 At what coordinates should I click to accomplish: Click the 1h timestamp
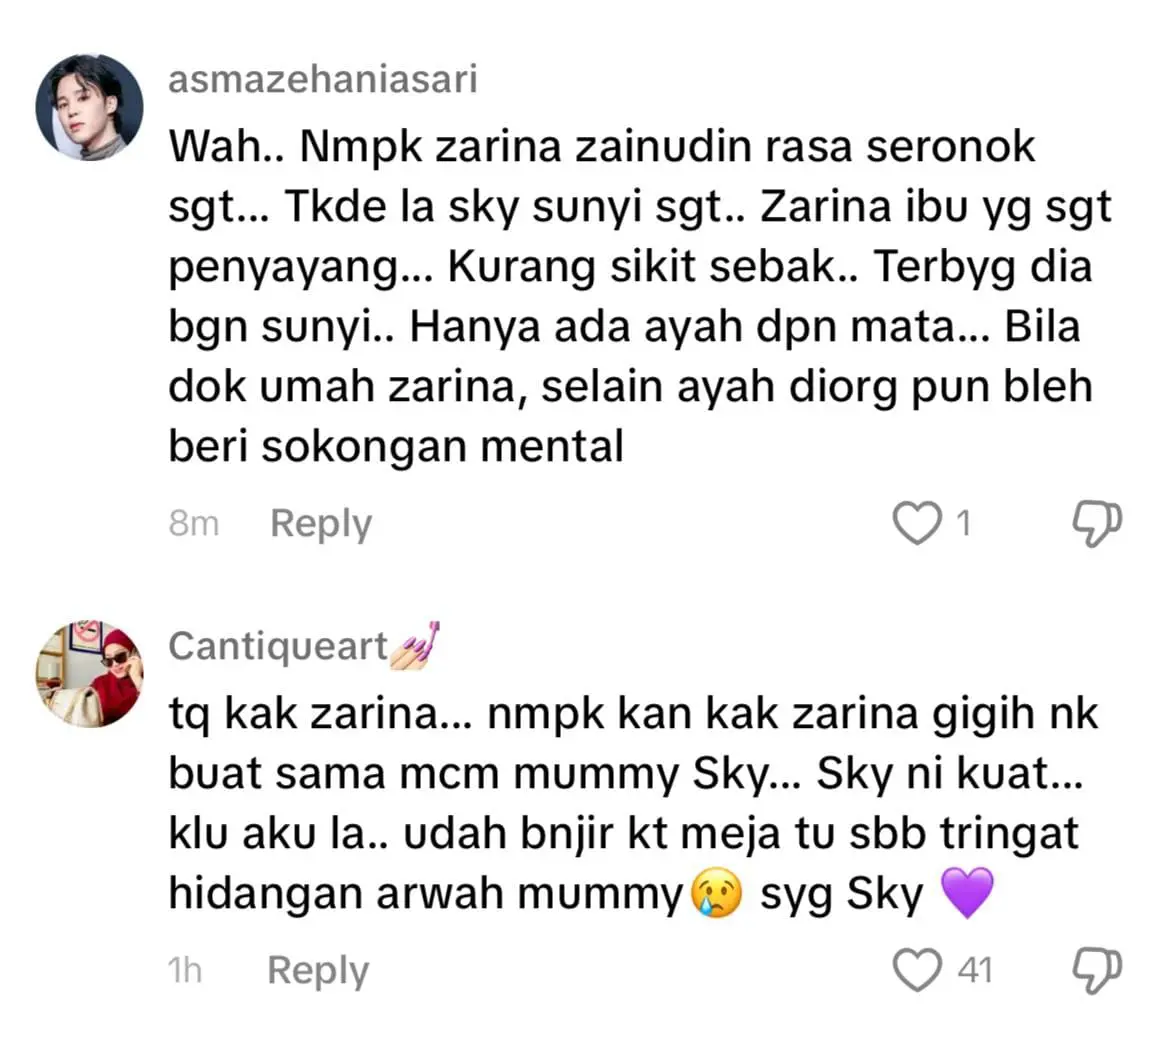tap(185, 971)
